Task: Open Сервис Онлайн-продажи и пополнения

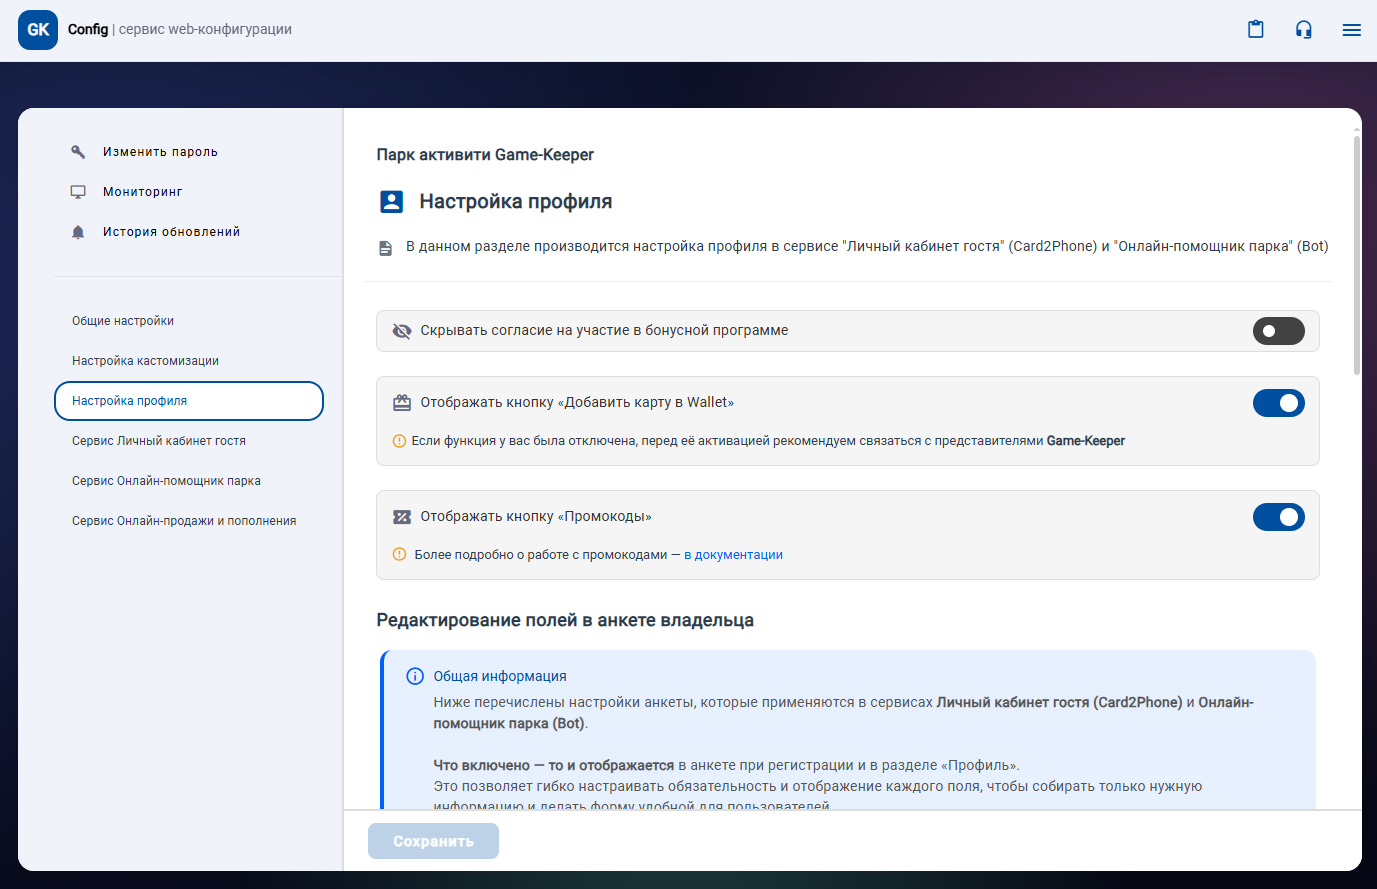Action: (x=184, y=521)
